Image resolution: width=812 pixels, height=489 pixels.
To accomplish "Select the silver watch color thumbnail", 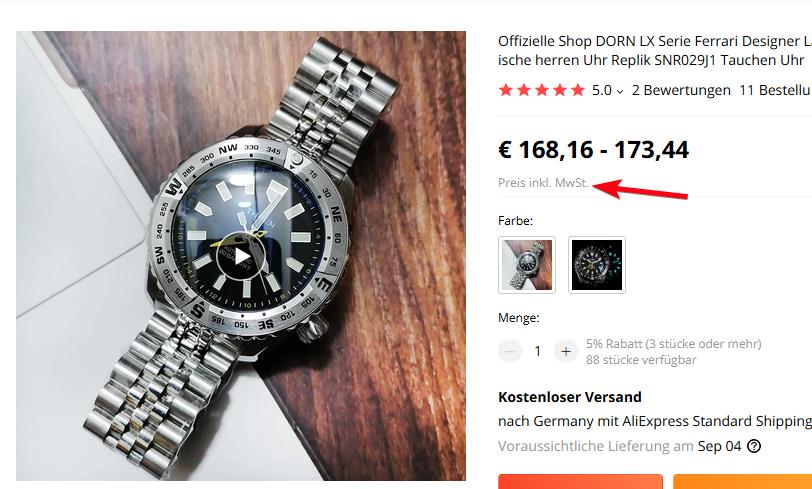I will tap(527, 265).
